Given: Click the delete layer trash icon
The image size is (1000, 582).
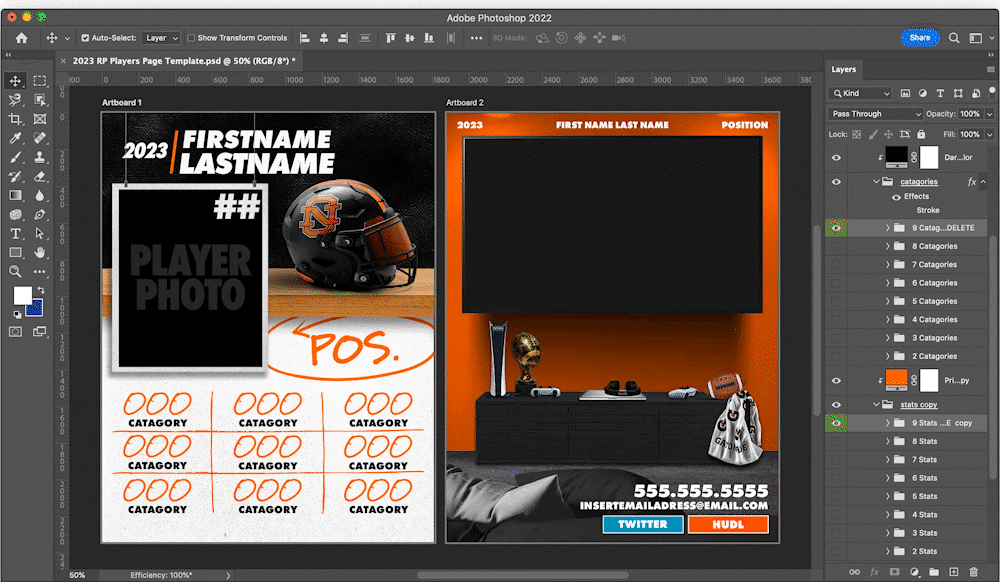Looking at the screenshot, I should [973, 572].
